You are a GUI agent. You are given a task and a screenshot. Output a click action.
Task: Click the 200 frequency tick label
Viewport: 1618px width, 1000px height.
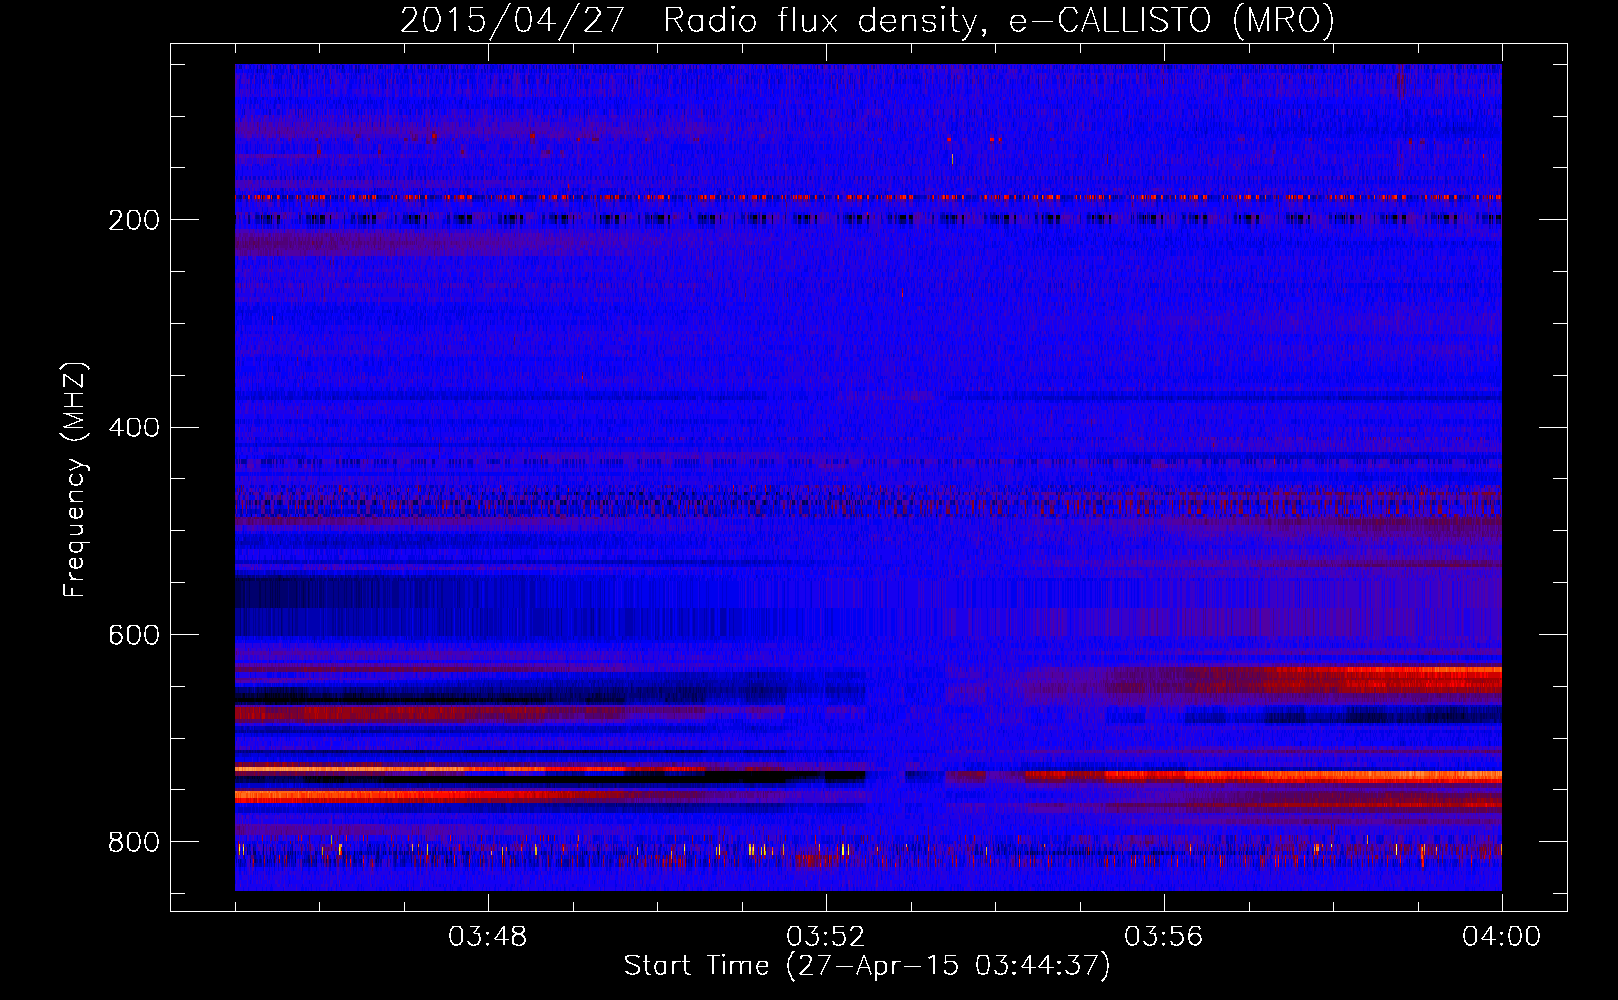pyautogui.click(x=134, y=220)
